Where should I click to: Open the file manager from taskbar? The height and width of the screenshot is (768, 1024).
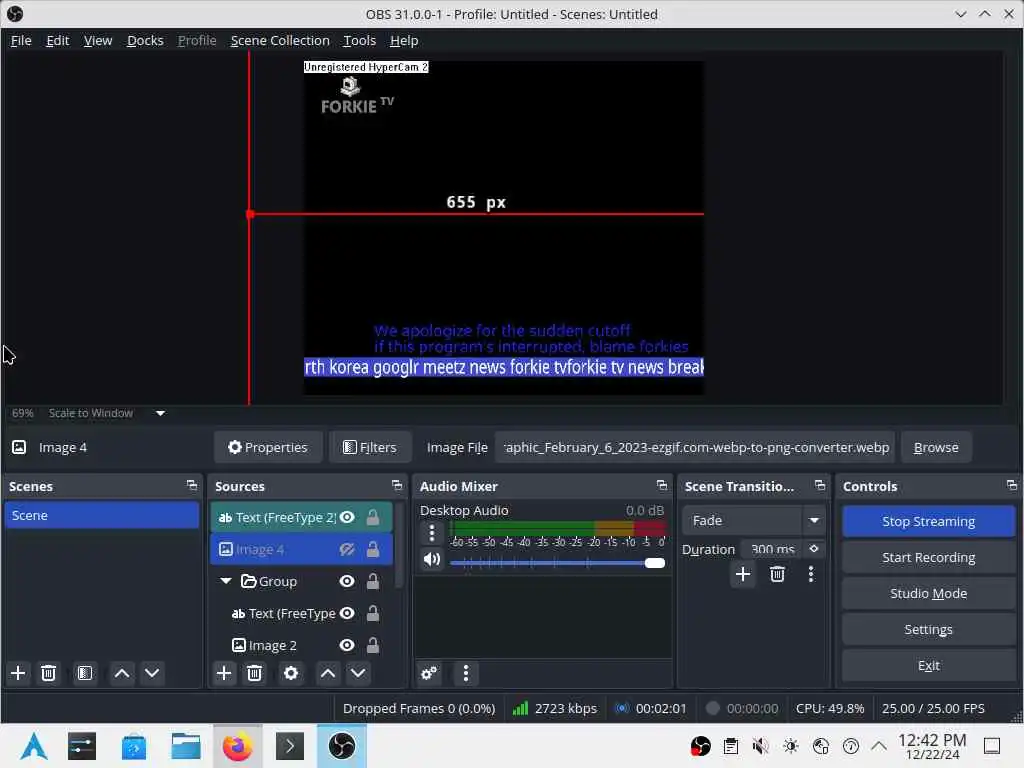[185, 746]
